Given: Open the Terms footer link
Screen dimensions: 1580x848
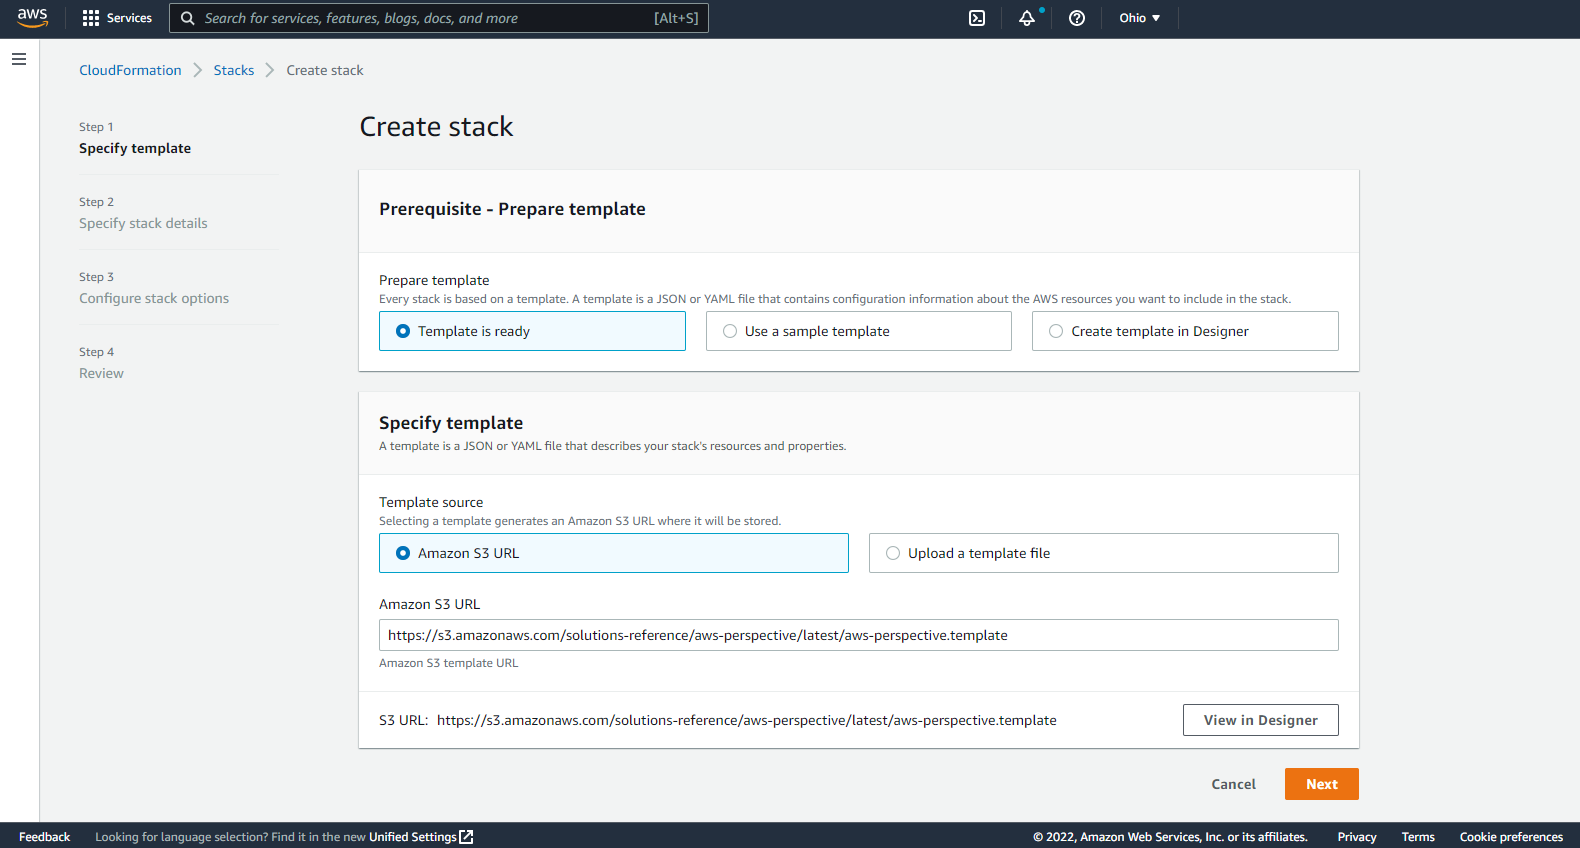Looking at the screenshot, I should coord(1418,837).
